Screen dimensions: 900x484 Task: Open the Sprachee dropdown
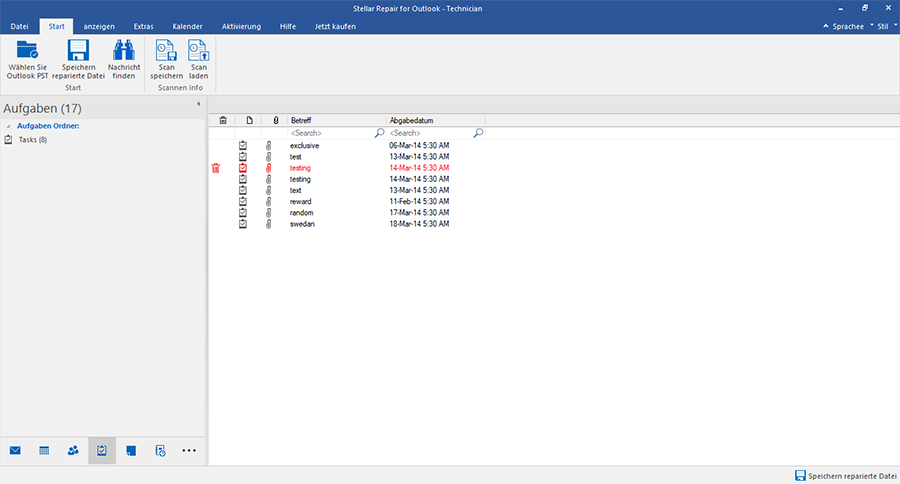click(842, 26)
